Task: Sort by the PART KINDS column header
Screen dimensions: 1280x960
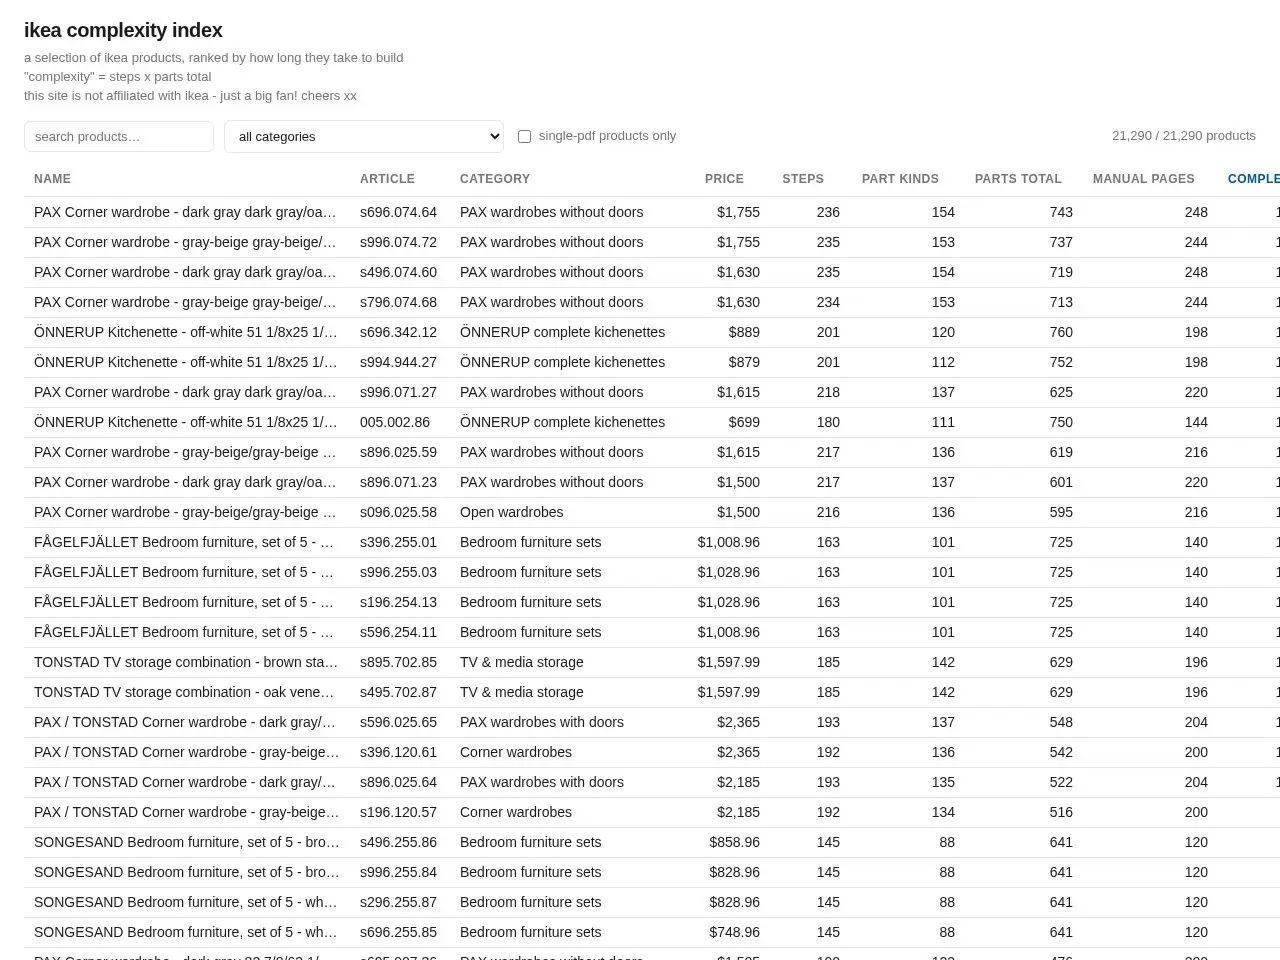Action: coord(900,179)
